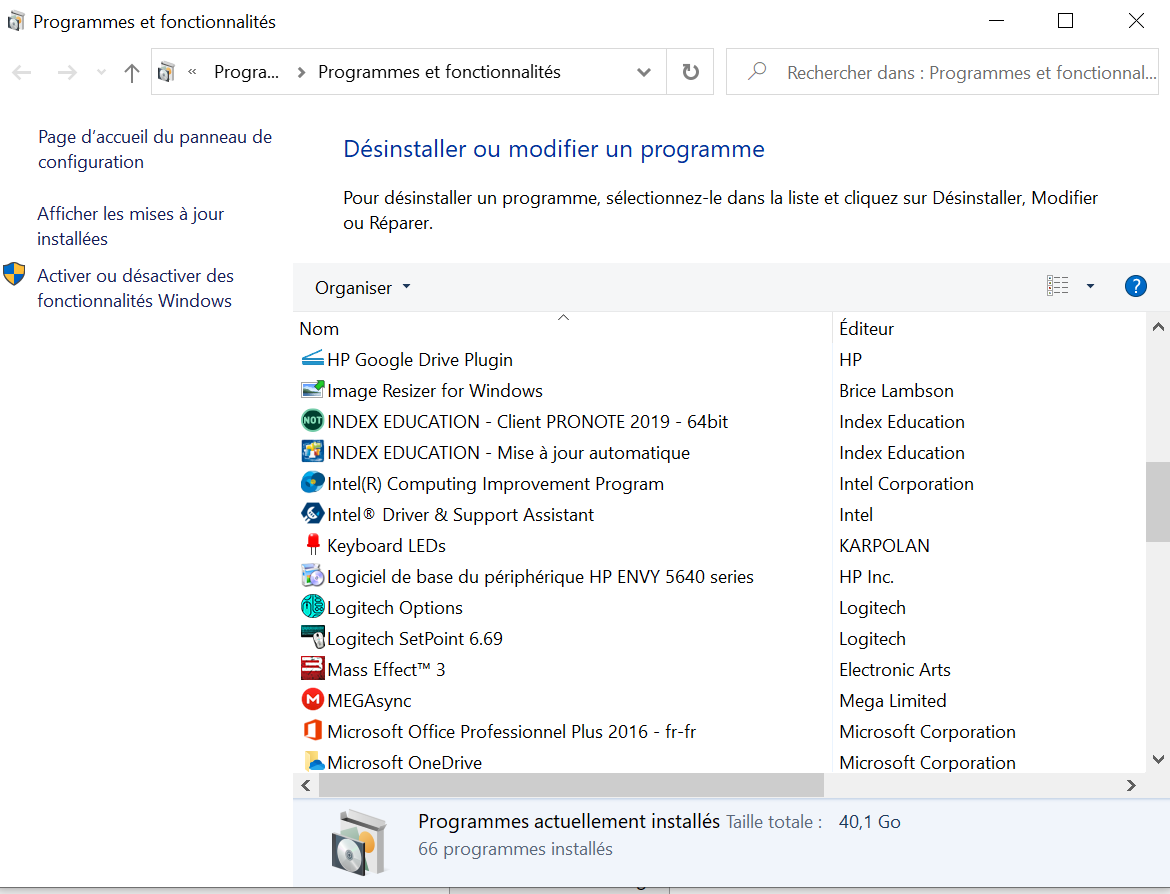This screenshot has width=1170, height=894.
Task: Expand the view options dropdown arrow
Action: [x=1090, y=286]
